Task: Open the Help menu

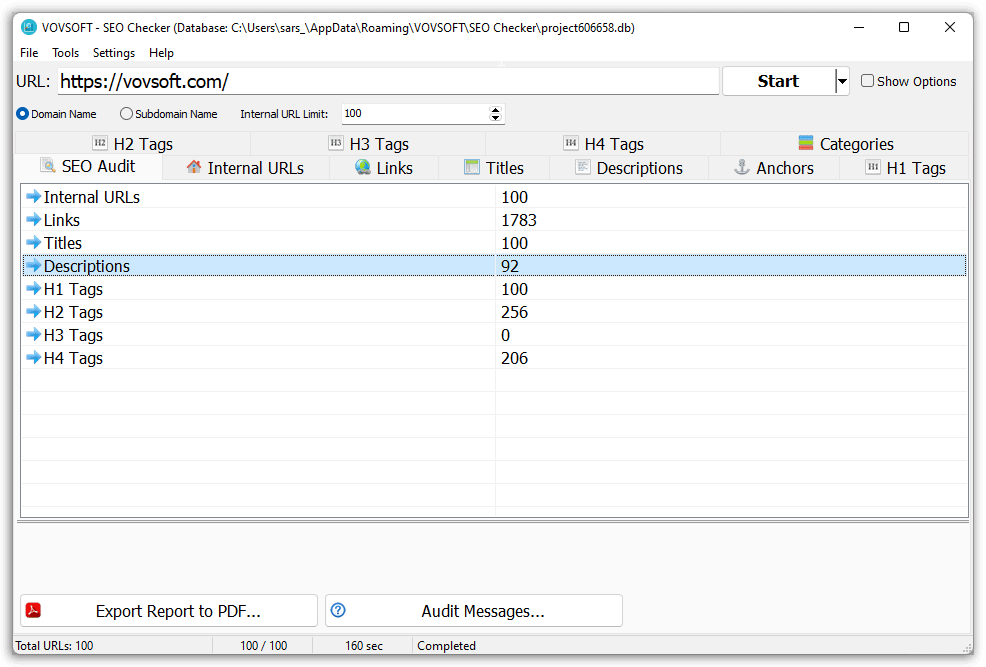Action: (x=161, y=53)
